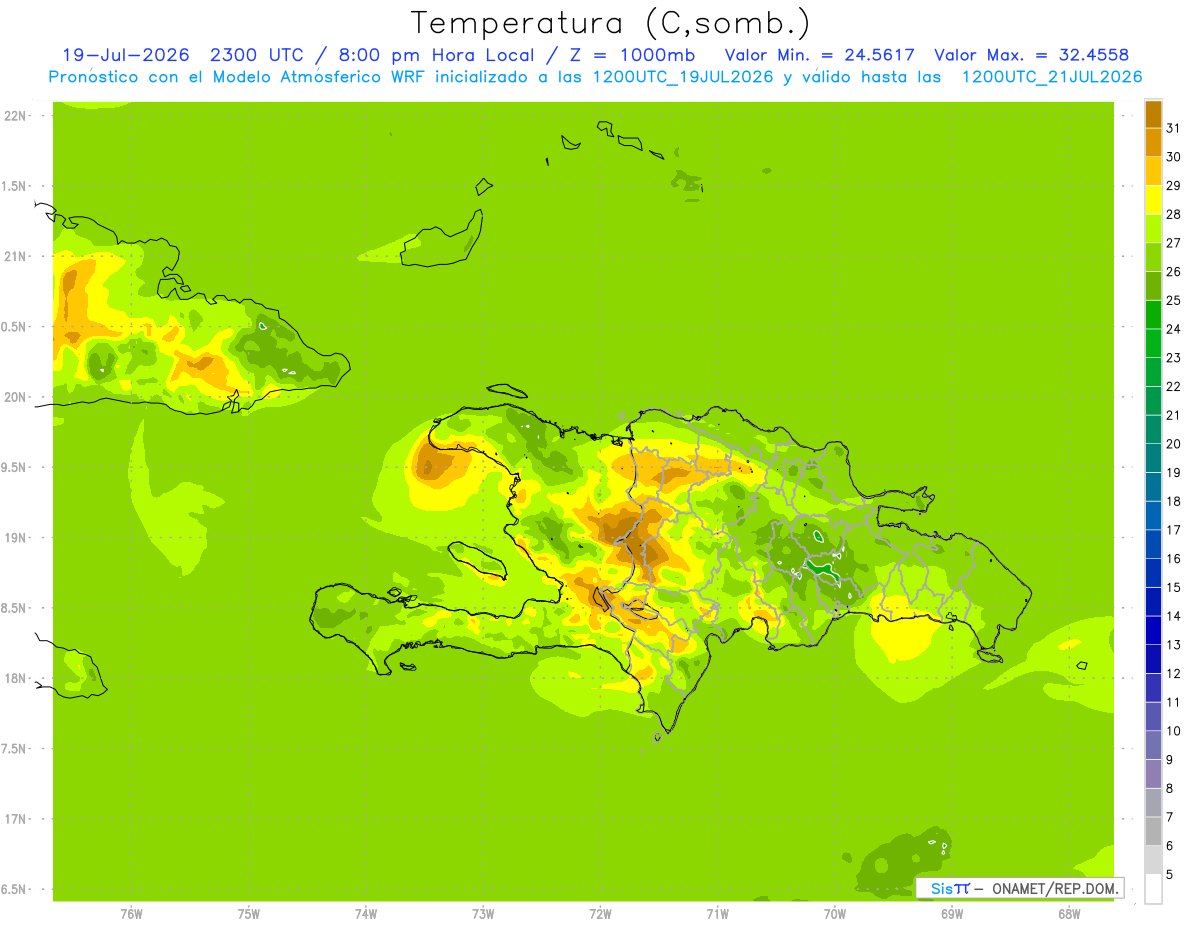Image resolution: width=1200 pixels, height=927 pixels.
Task: Click the 0.5N latitude axis label
Action: (15, 327)
